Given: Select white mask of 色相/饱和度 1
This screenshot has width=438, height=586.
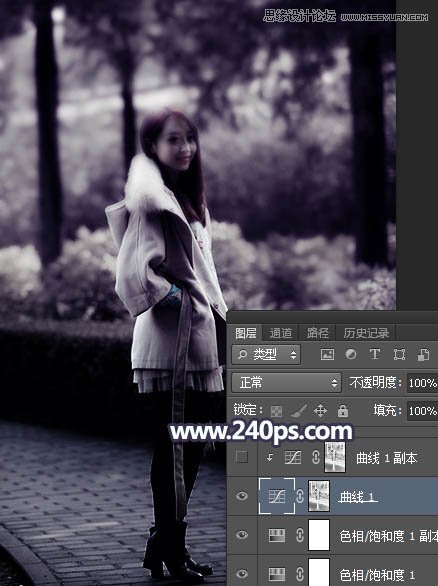Looking at the screenshot, I should (319, 572).
